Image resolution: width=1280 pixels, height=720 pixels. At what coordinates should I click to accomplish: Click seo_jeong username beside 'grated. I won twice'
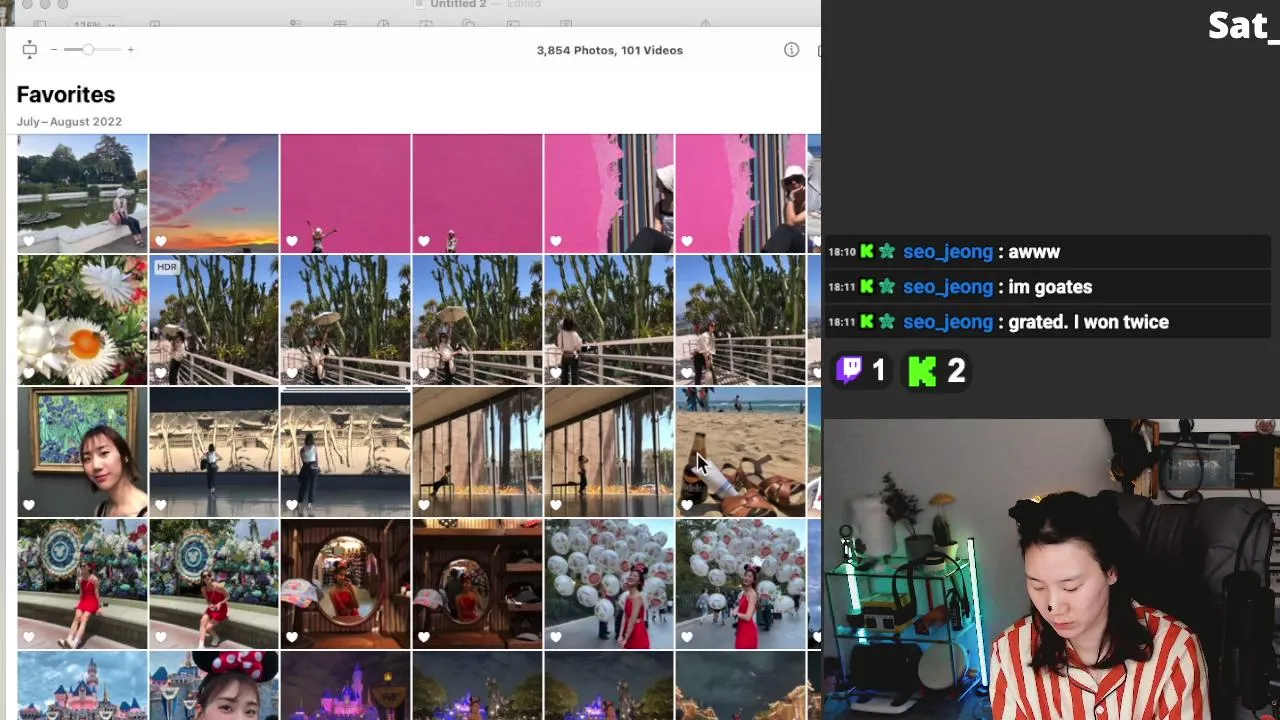(x=948, y=322)
